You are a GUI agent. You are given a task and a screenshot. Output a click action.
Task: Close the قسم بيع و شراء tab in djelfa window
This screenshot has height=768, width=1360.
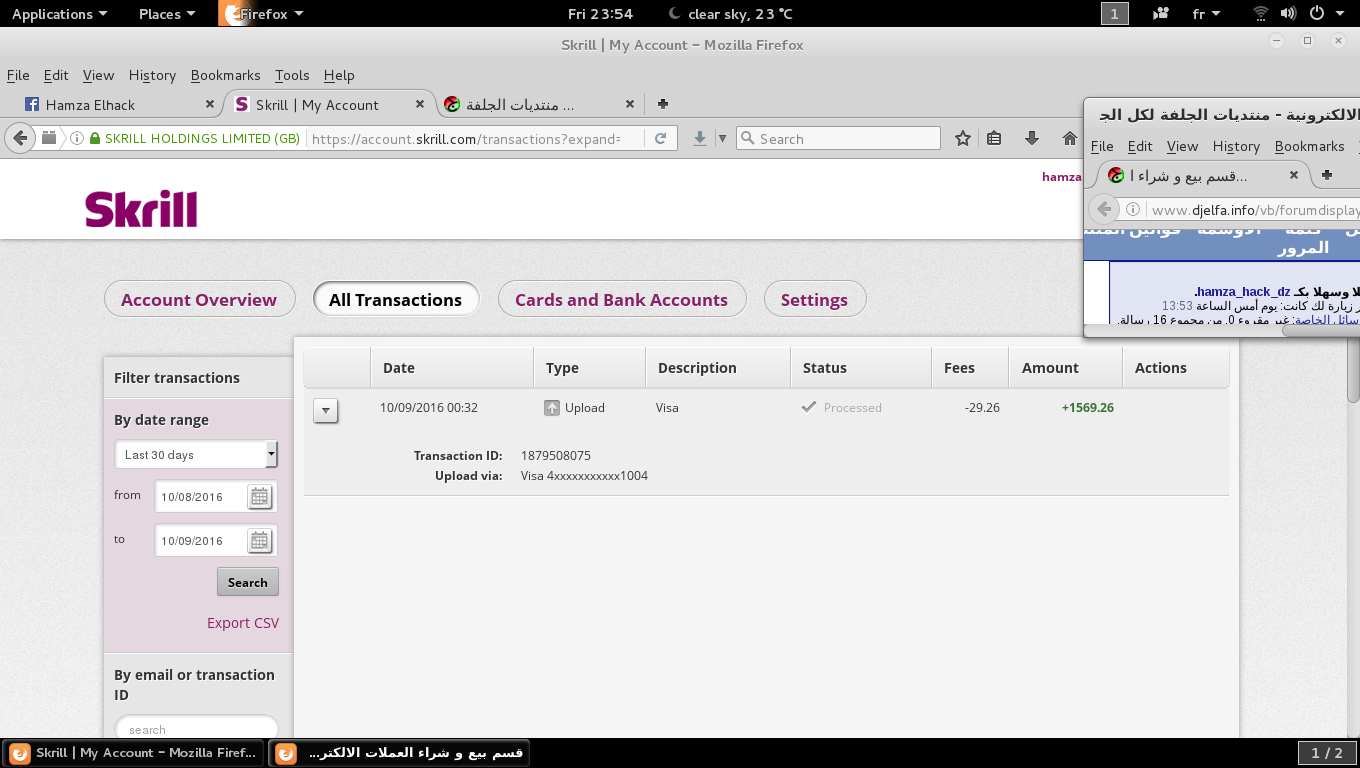(x=1293, y=174)
